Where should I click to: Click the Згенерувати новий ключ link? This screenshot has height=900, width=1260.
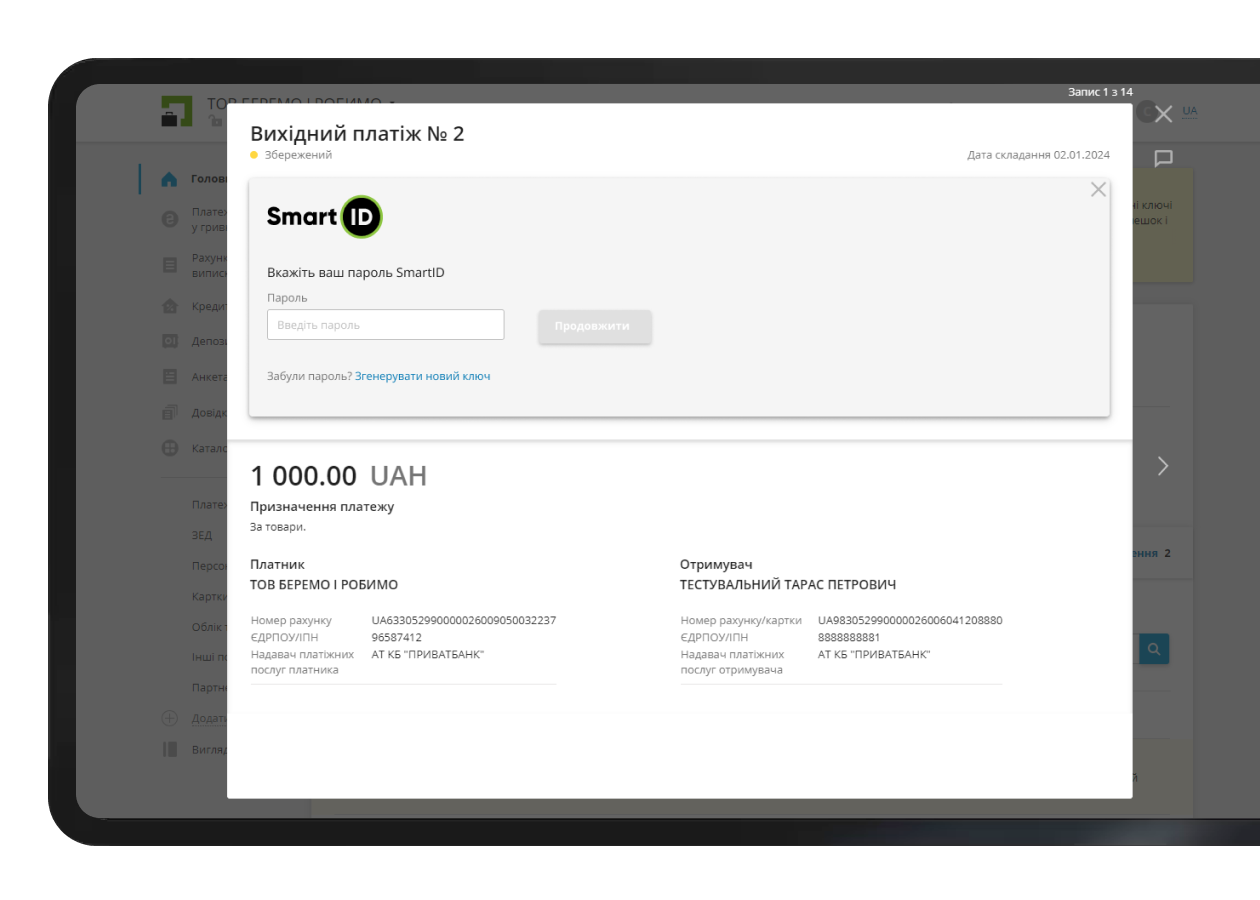[x=424, y=378]
